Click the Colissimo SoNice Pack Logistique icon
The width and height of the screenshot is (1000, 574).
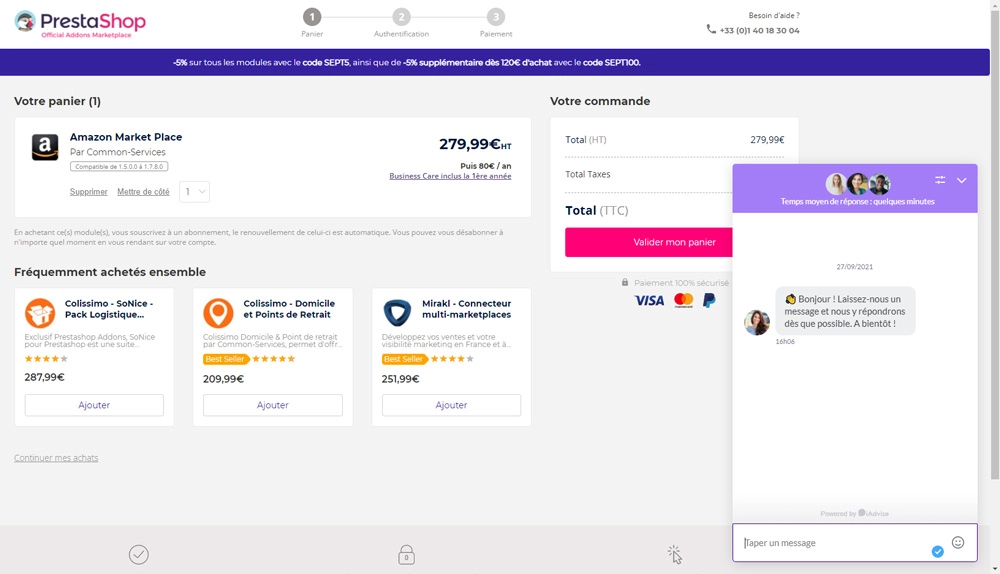coord(40,313)
